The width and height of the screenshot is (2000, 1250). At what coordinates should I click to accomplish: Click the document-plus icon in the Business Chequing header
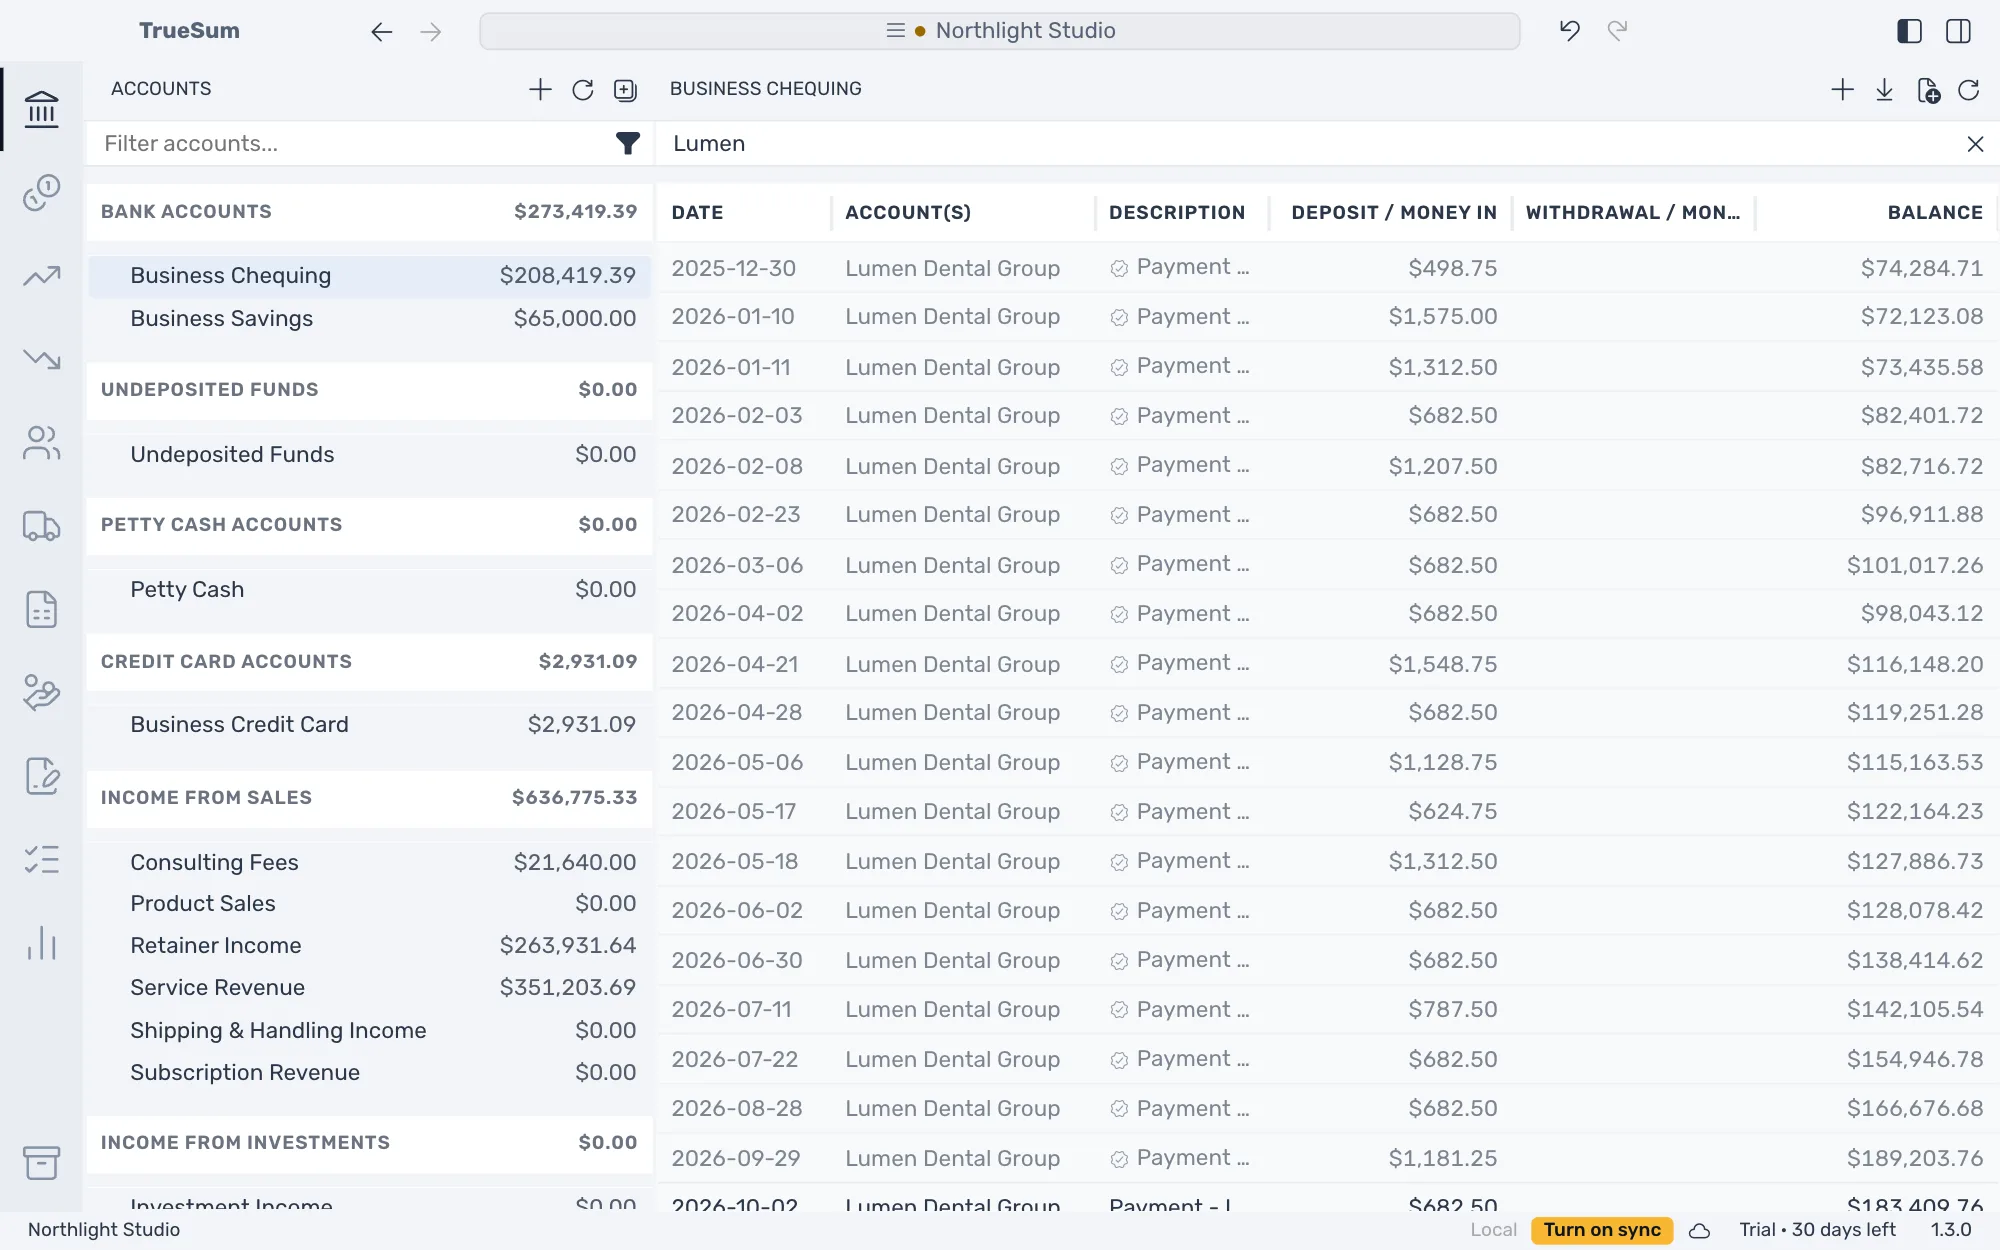coord(1928,90)
